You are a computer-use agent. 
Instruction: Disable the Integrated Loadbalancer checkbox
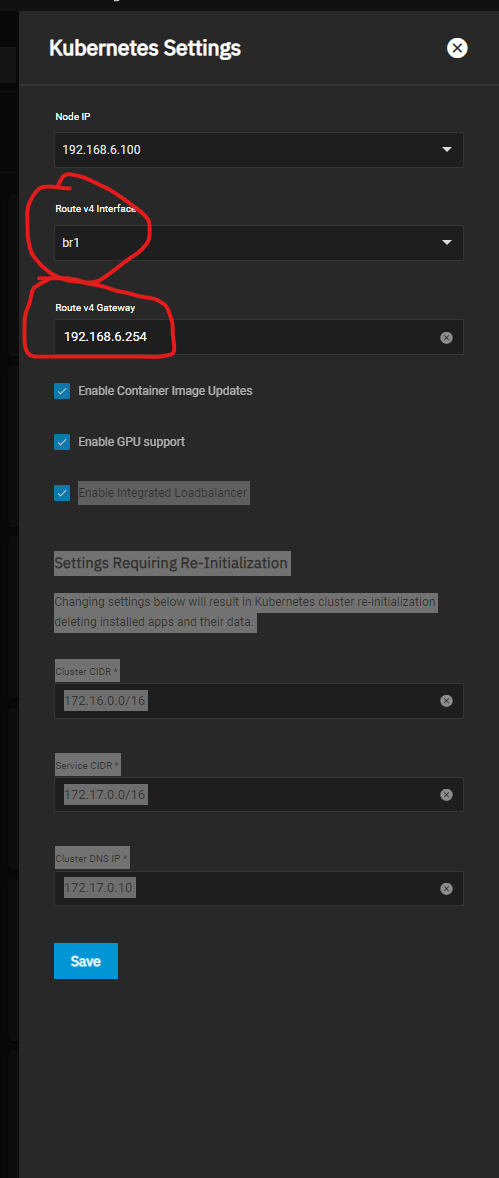click(62, 493)
